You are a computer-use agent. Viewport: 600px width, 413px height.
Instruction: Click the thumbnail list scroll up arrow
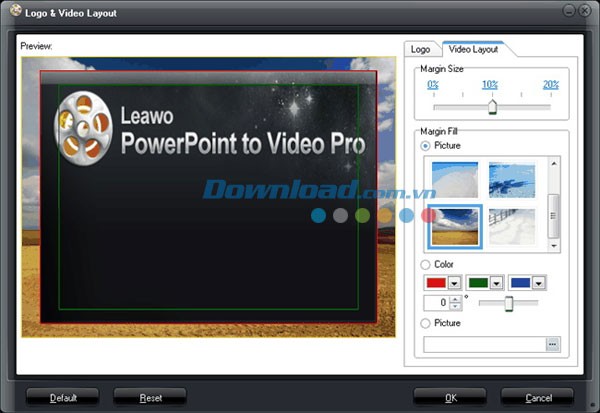tap(554, 163)
